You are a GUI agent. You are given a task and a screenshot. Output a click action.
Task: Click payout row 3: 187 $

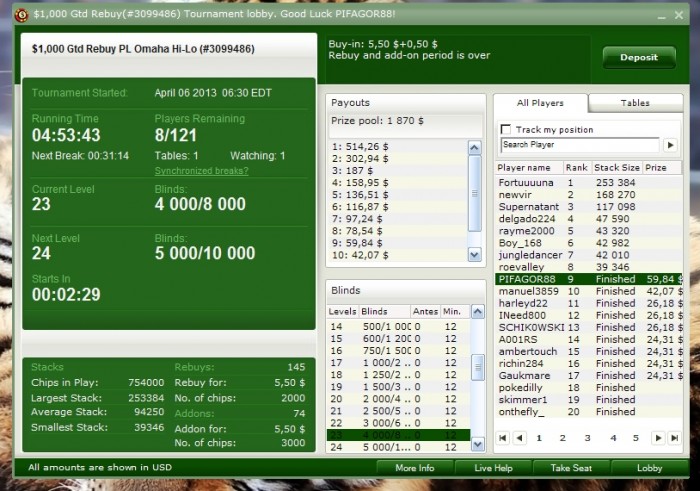(398, 171)
